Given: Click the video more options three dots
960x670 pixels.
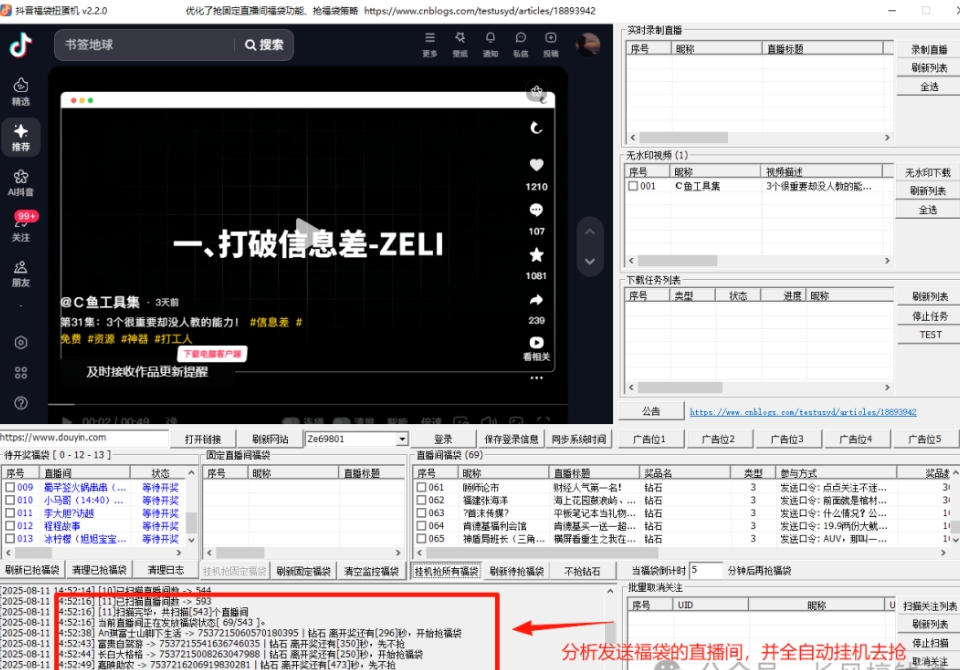Looking at the screenshot, I should tap(536, 378).
